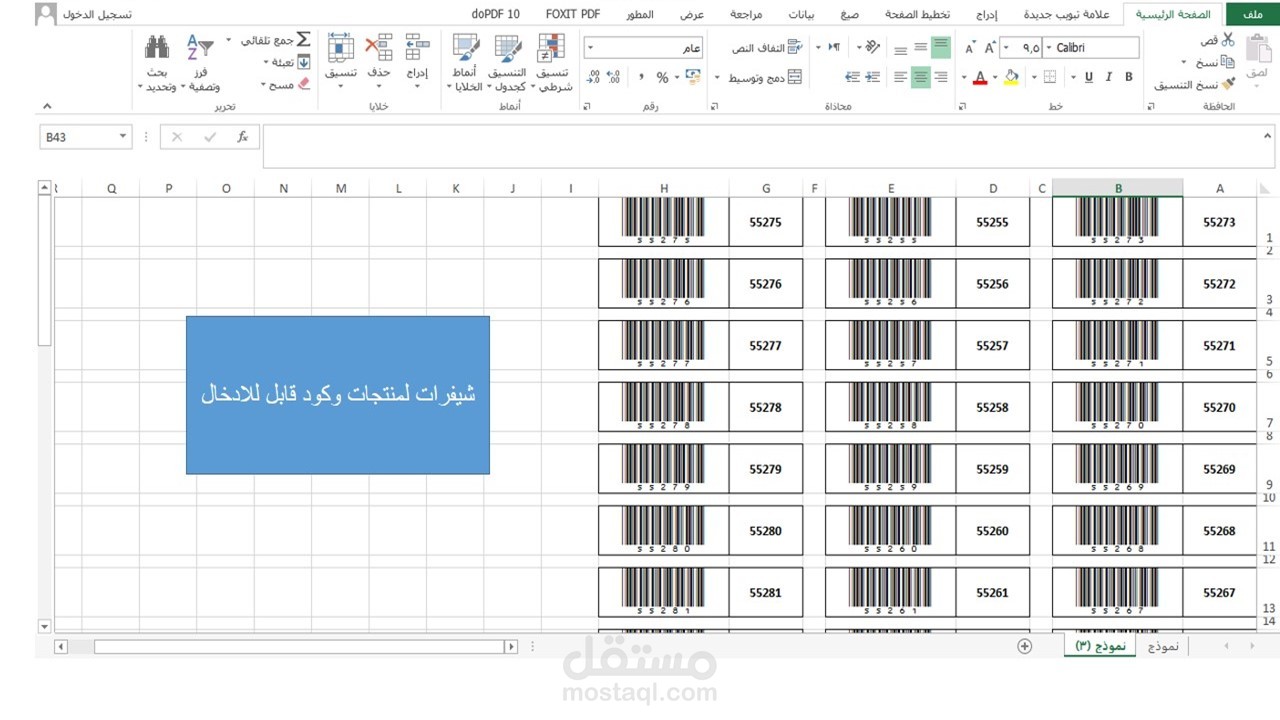The height and width of the screenshot is (720, 1280).
Task: Click cell showing 55276
Action: 766,284
